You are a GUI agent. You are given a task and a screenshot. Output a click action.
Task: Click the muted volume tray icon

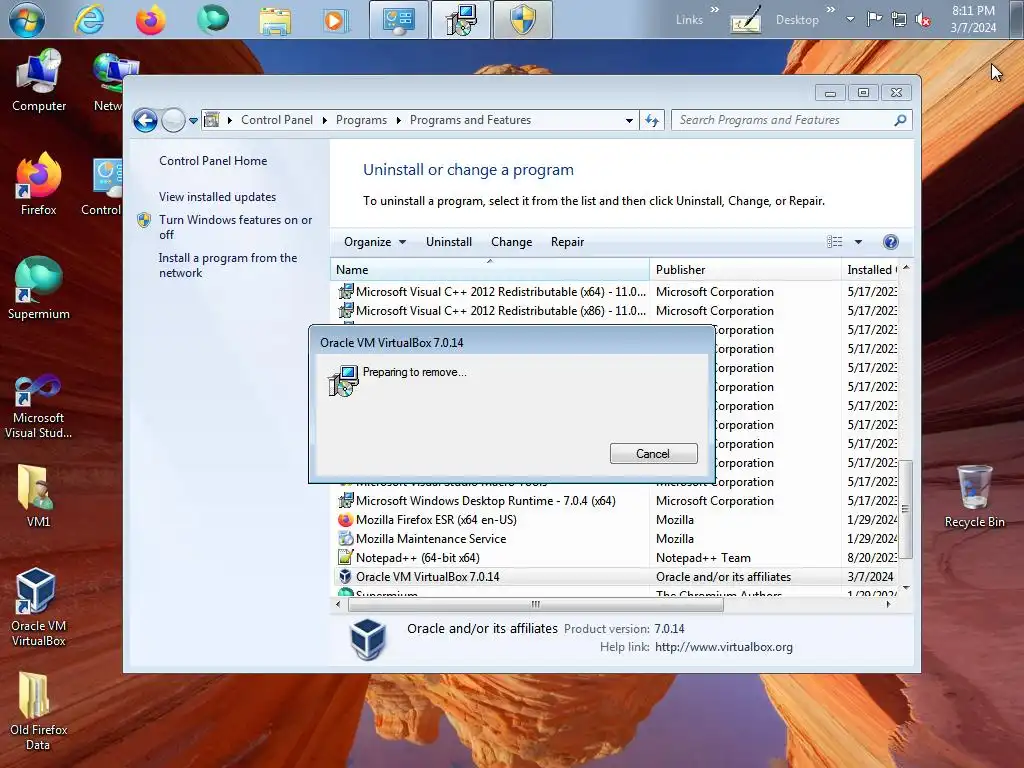[x=923, y=20]
